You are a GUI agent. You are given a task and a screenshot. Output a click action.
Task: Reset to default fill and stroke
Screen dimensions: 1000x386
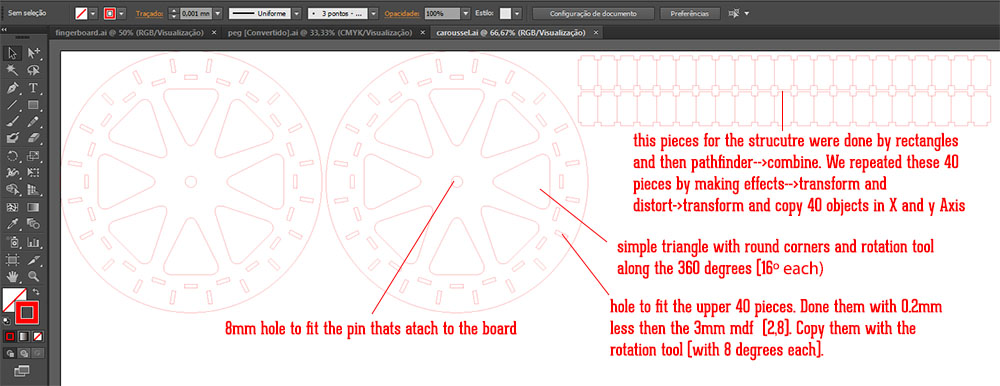click(x=7, y=321)
